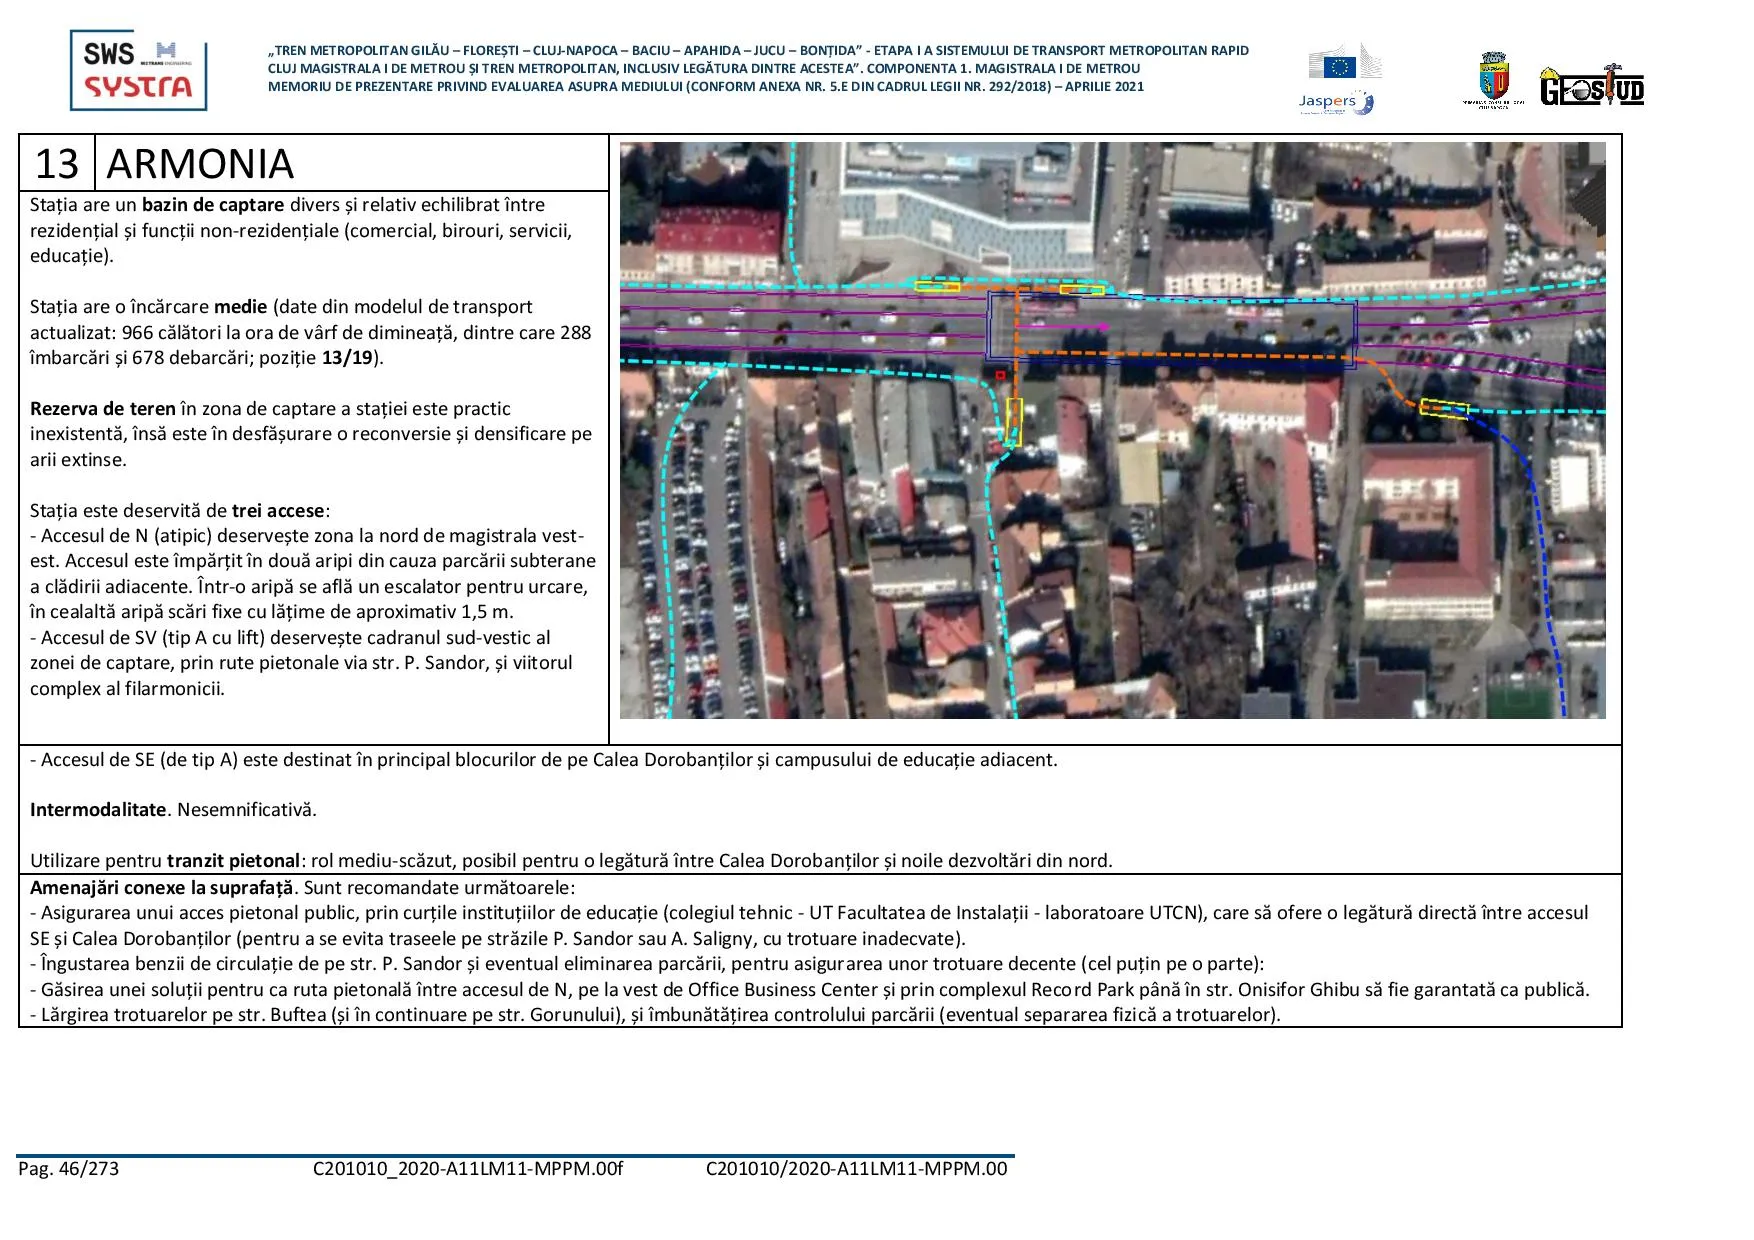This screenshot has height=1240, width=1754.
Task: Click the leftmost north yellow access marker
Action: (937, 287)
